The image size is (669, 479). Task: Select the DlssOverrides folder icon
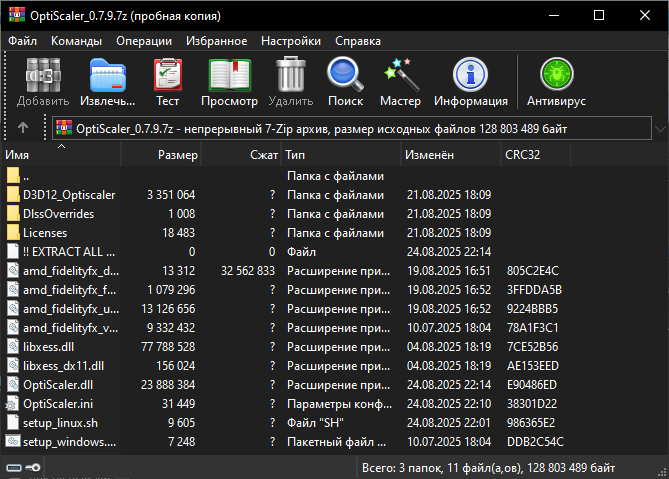coord(13,213)
